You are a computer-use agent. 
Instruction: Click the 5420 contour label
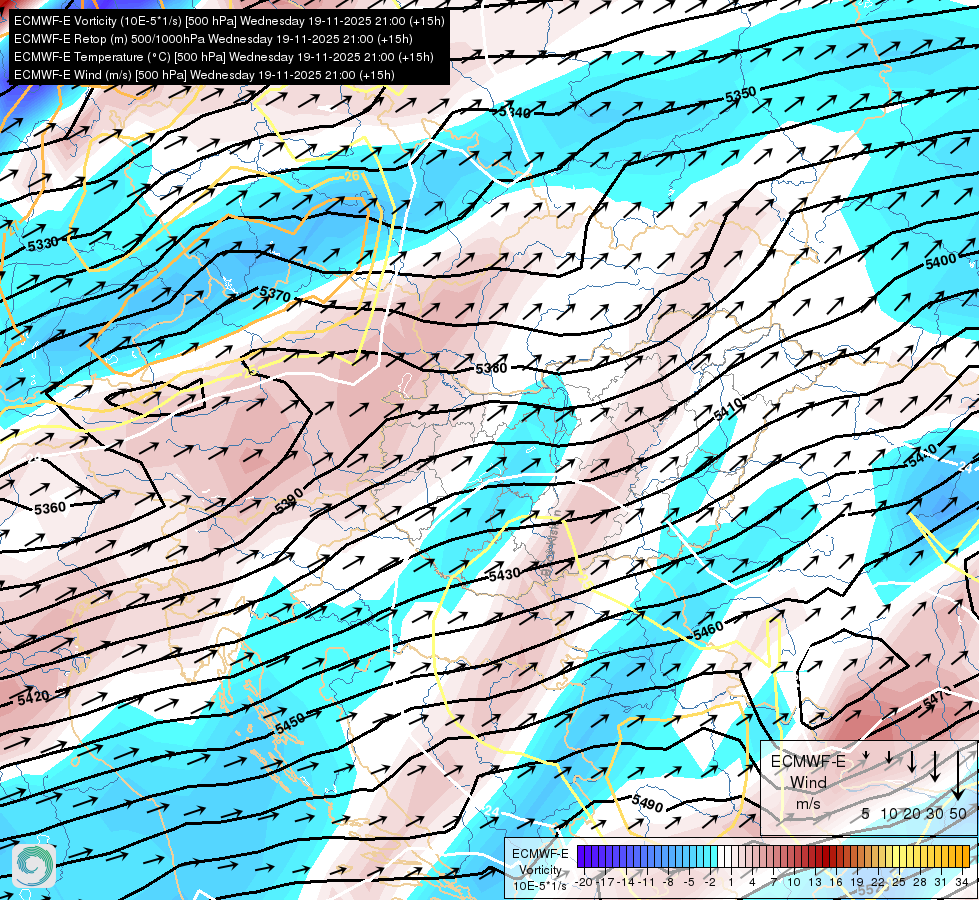pos(34,696)
